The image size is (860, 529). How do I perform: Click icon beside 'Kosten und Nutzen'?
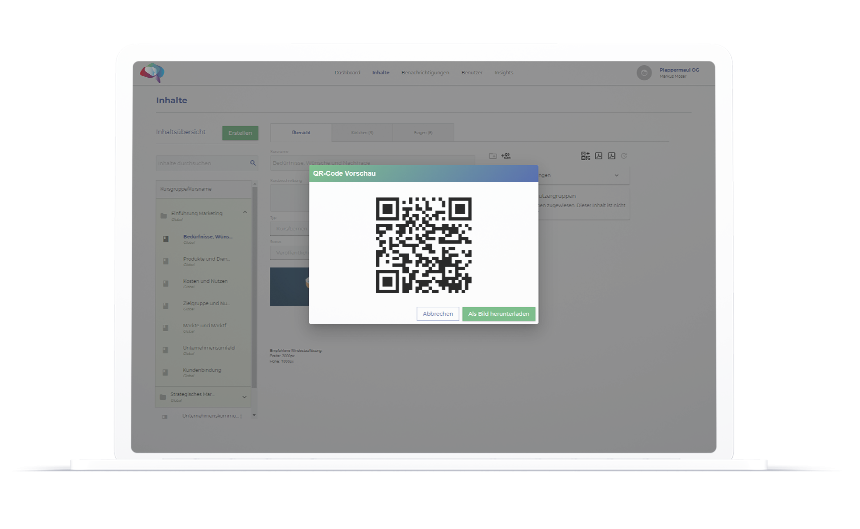[166, 283]
